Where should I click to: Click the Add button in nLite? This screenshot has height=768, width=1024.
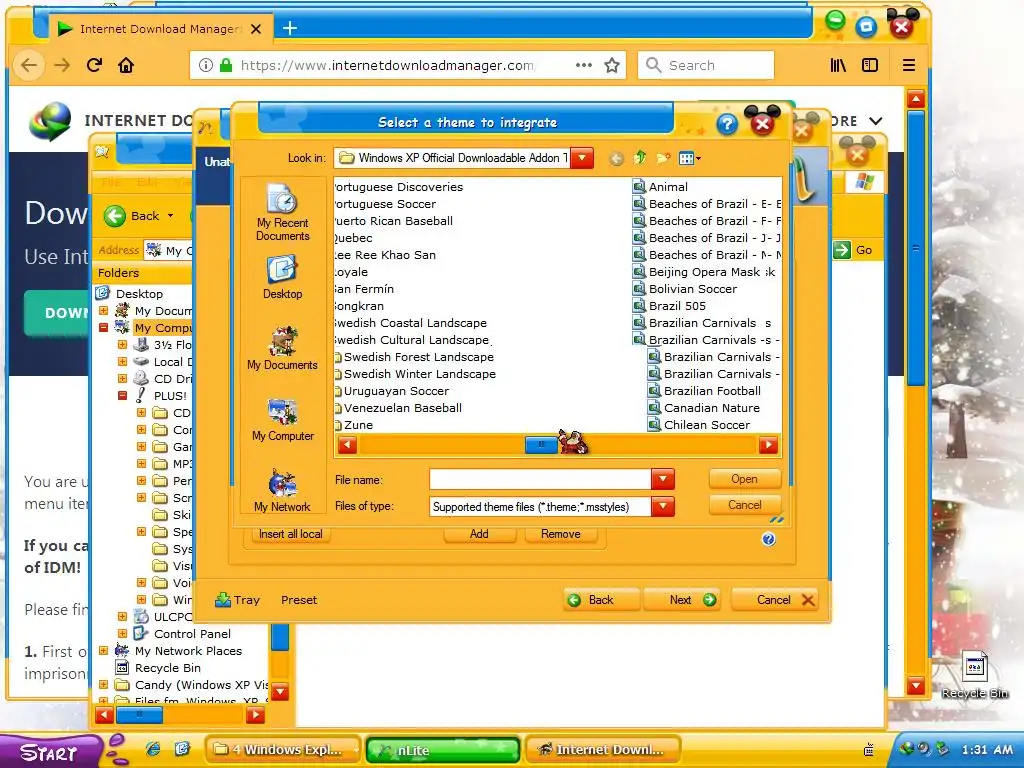click(479, 534)
